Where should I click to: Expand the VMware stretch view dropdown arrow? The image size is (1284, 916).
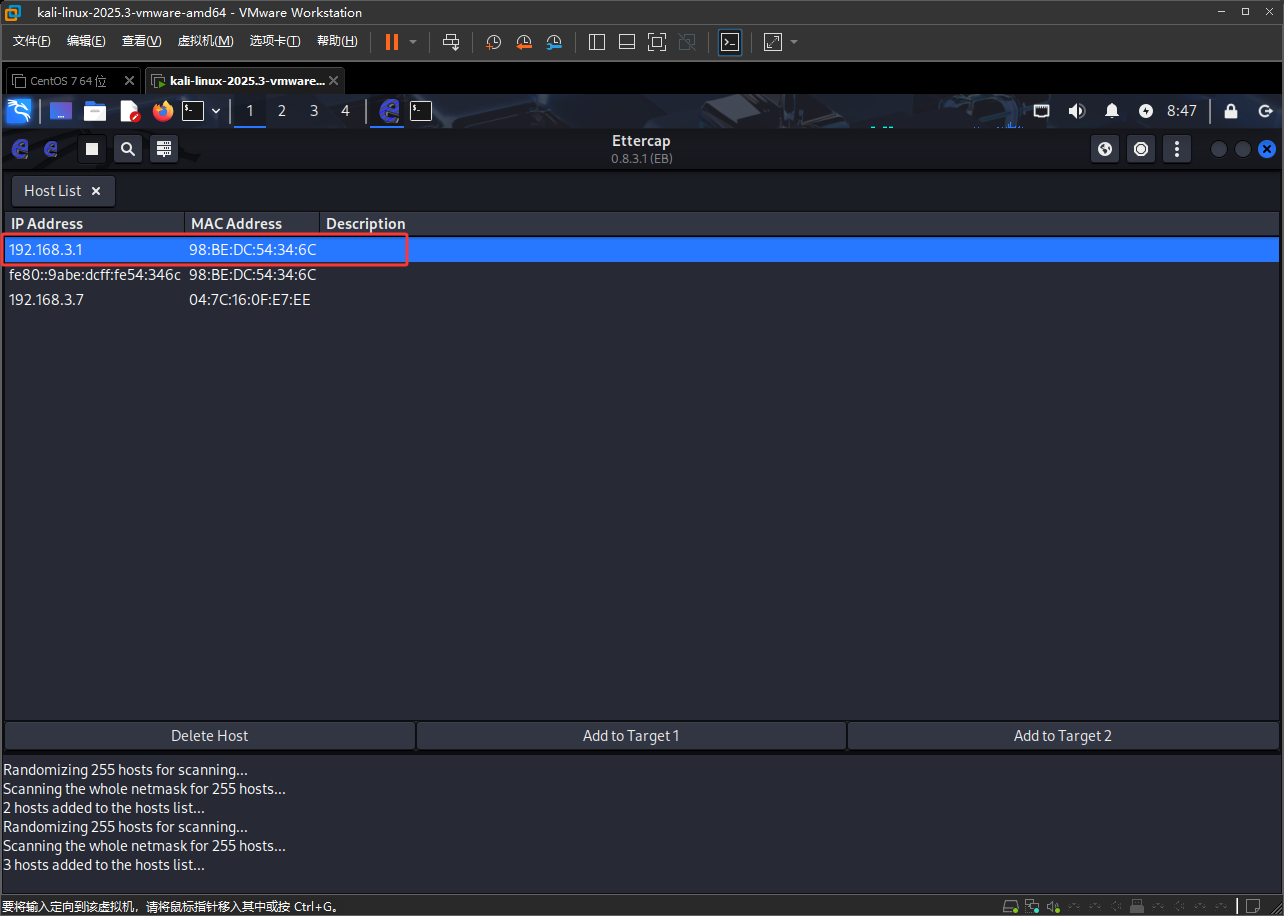point(794,42)
